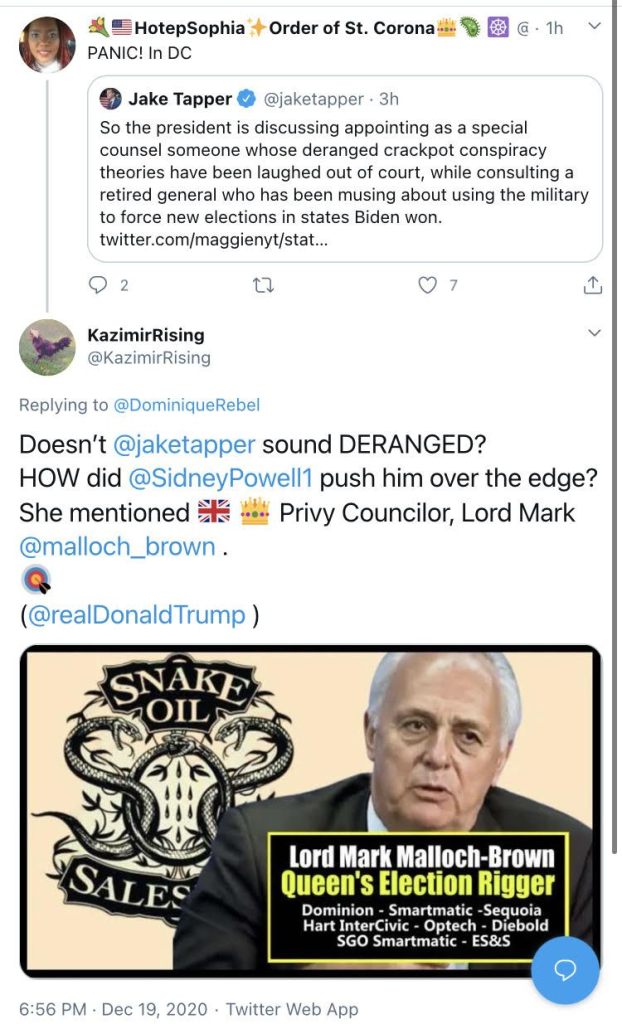622x1024 pixels.
Task: Open HotepSophia's profile avatar
Action: pos(47,45)
